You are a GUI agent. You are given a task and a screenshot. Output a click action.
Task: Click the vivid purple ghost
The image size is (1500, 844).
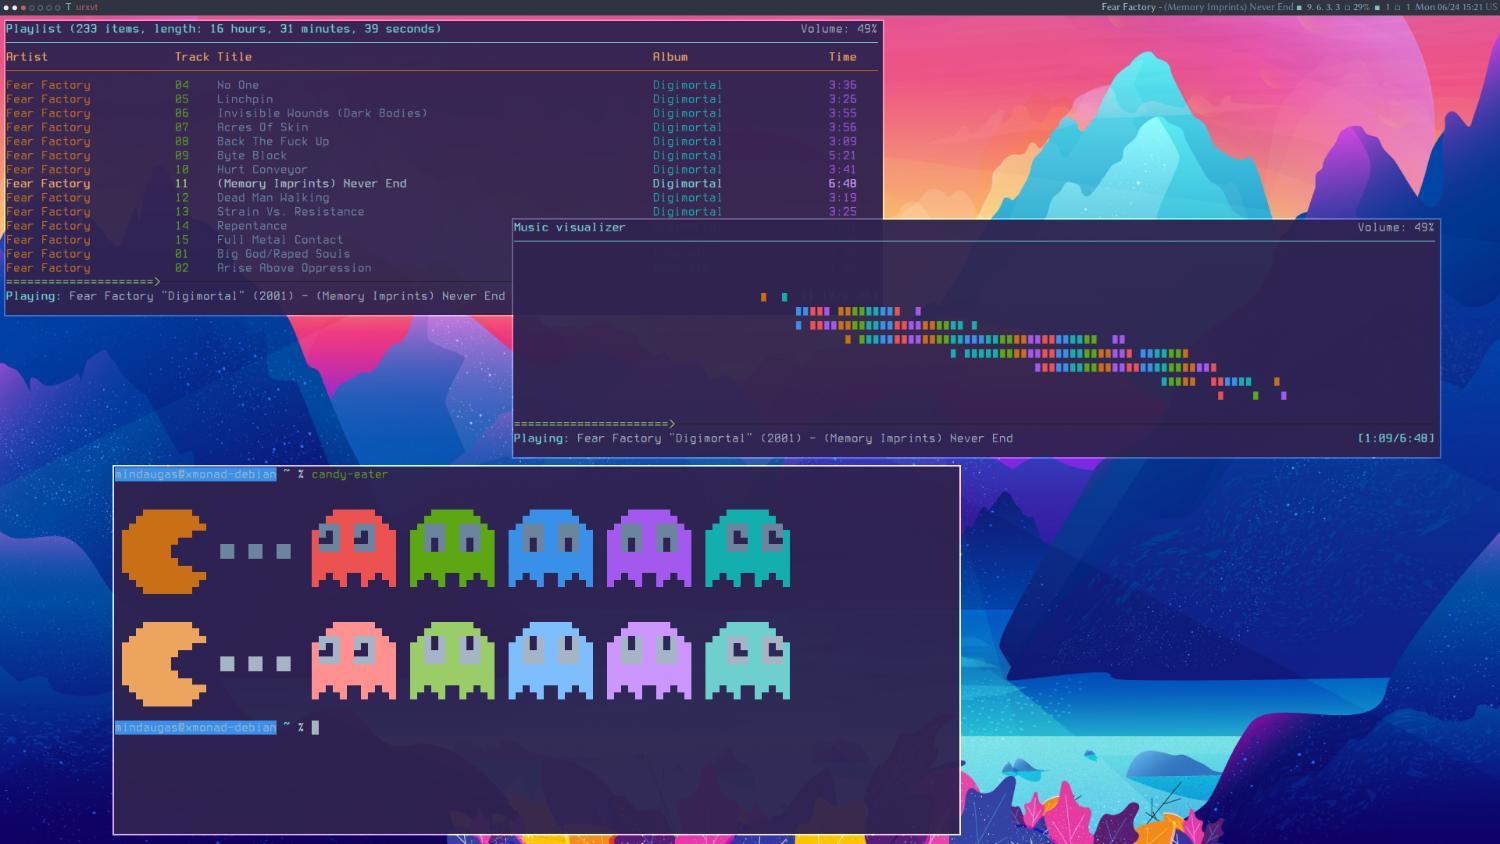click(649, 548)
